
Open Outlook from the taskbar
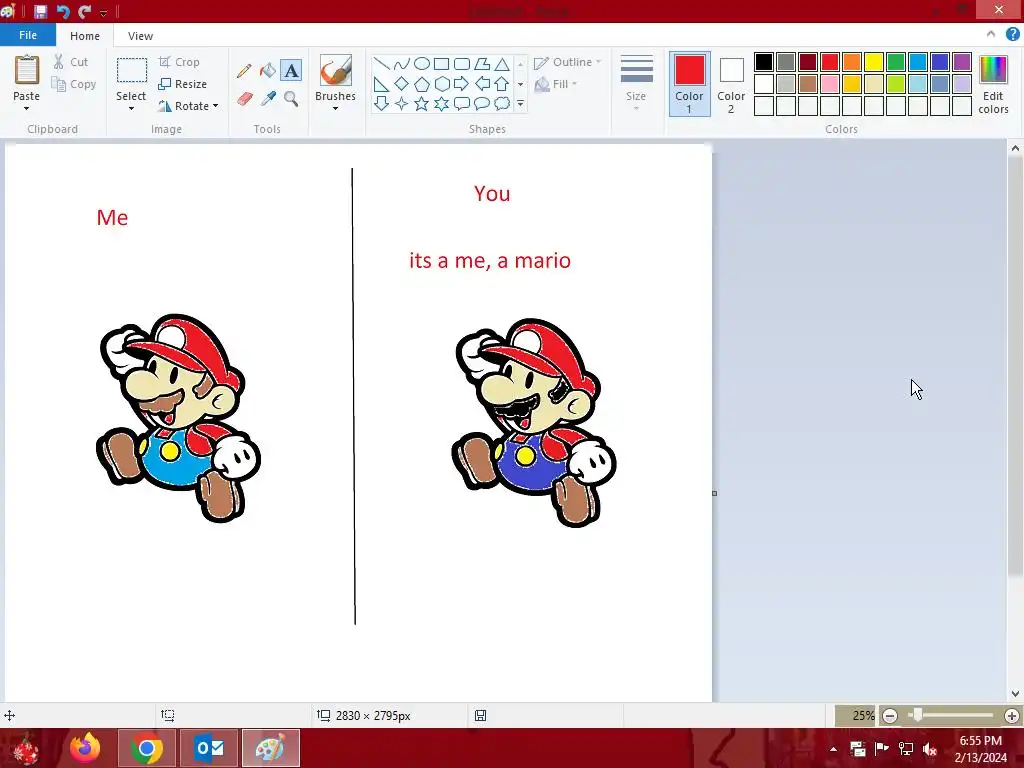pyautogui.click(x=209, y=748)
